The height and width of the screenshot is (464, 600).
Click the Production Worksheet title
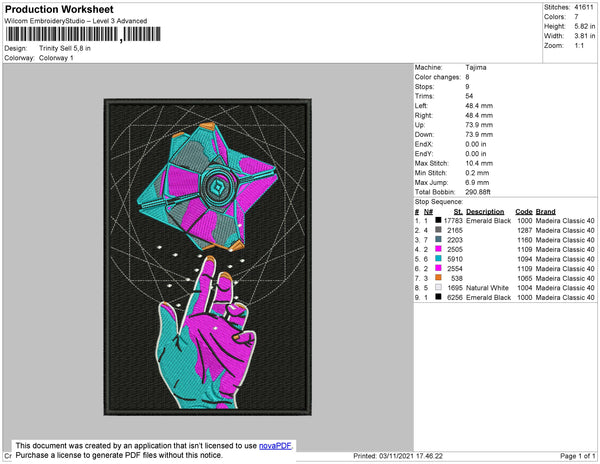coord(59,9)
